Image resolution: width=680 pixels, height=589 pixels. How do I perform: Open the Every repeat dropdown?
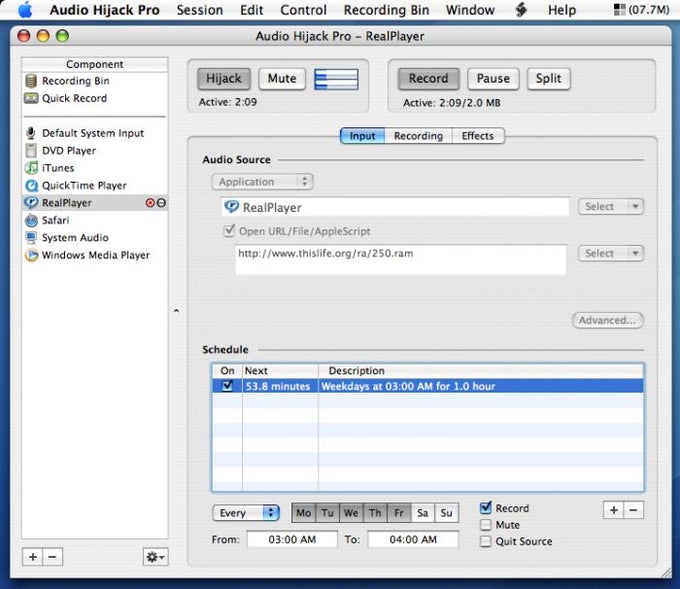click(246, 513)
